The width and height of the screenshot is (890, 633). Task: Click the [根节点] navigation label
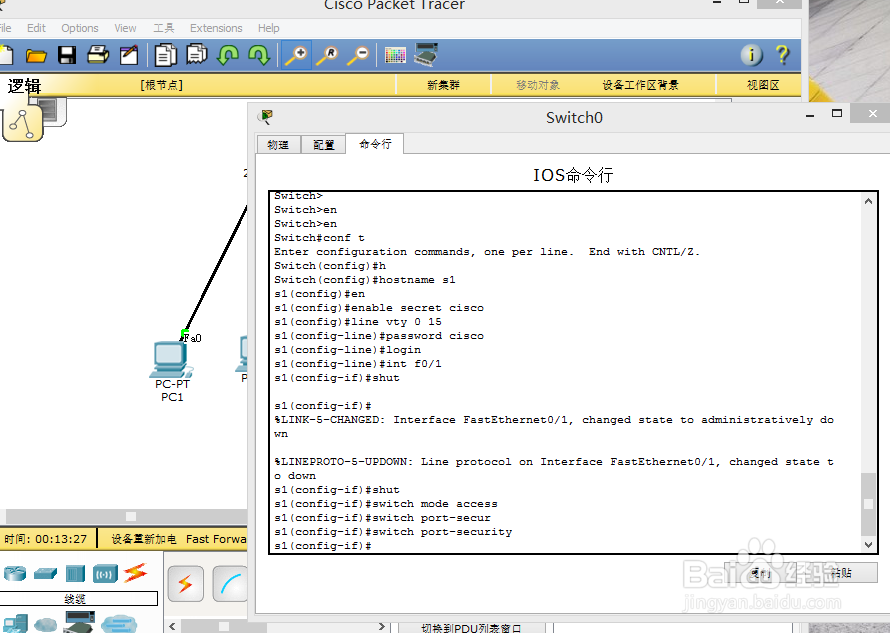coord(162,85)
